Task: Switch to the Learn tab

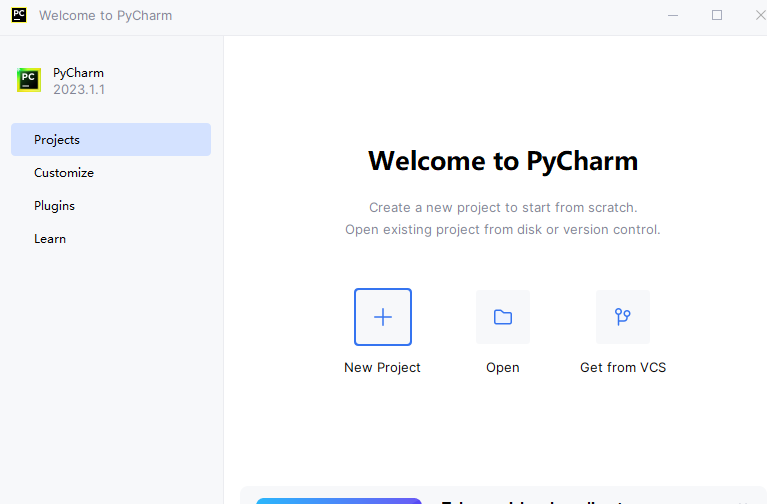Action: [111, 239]
